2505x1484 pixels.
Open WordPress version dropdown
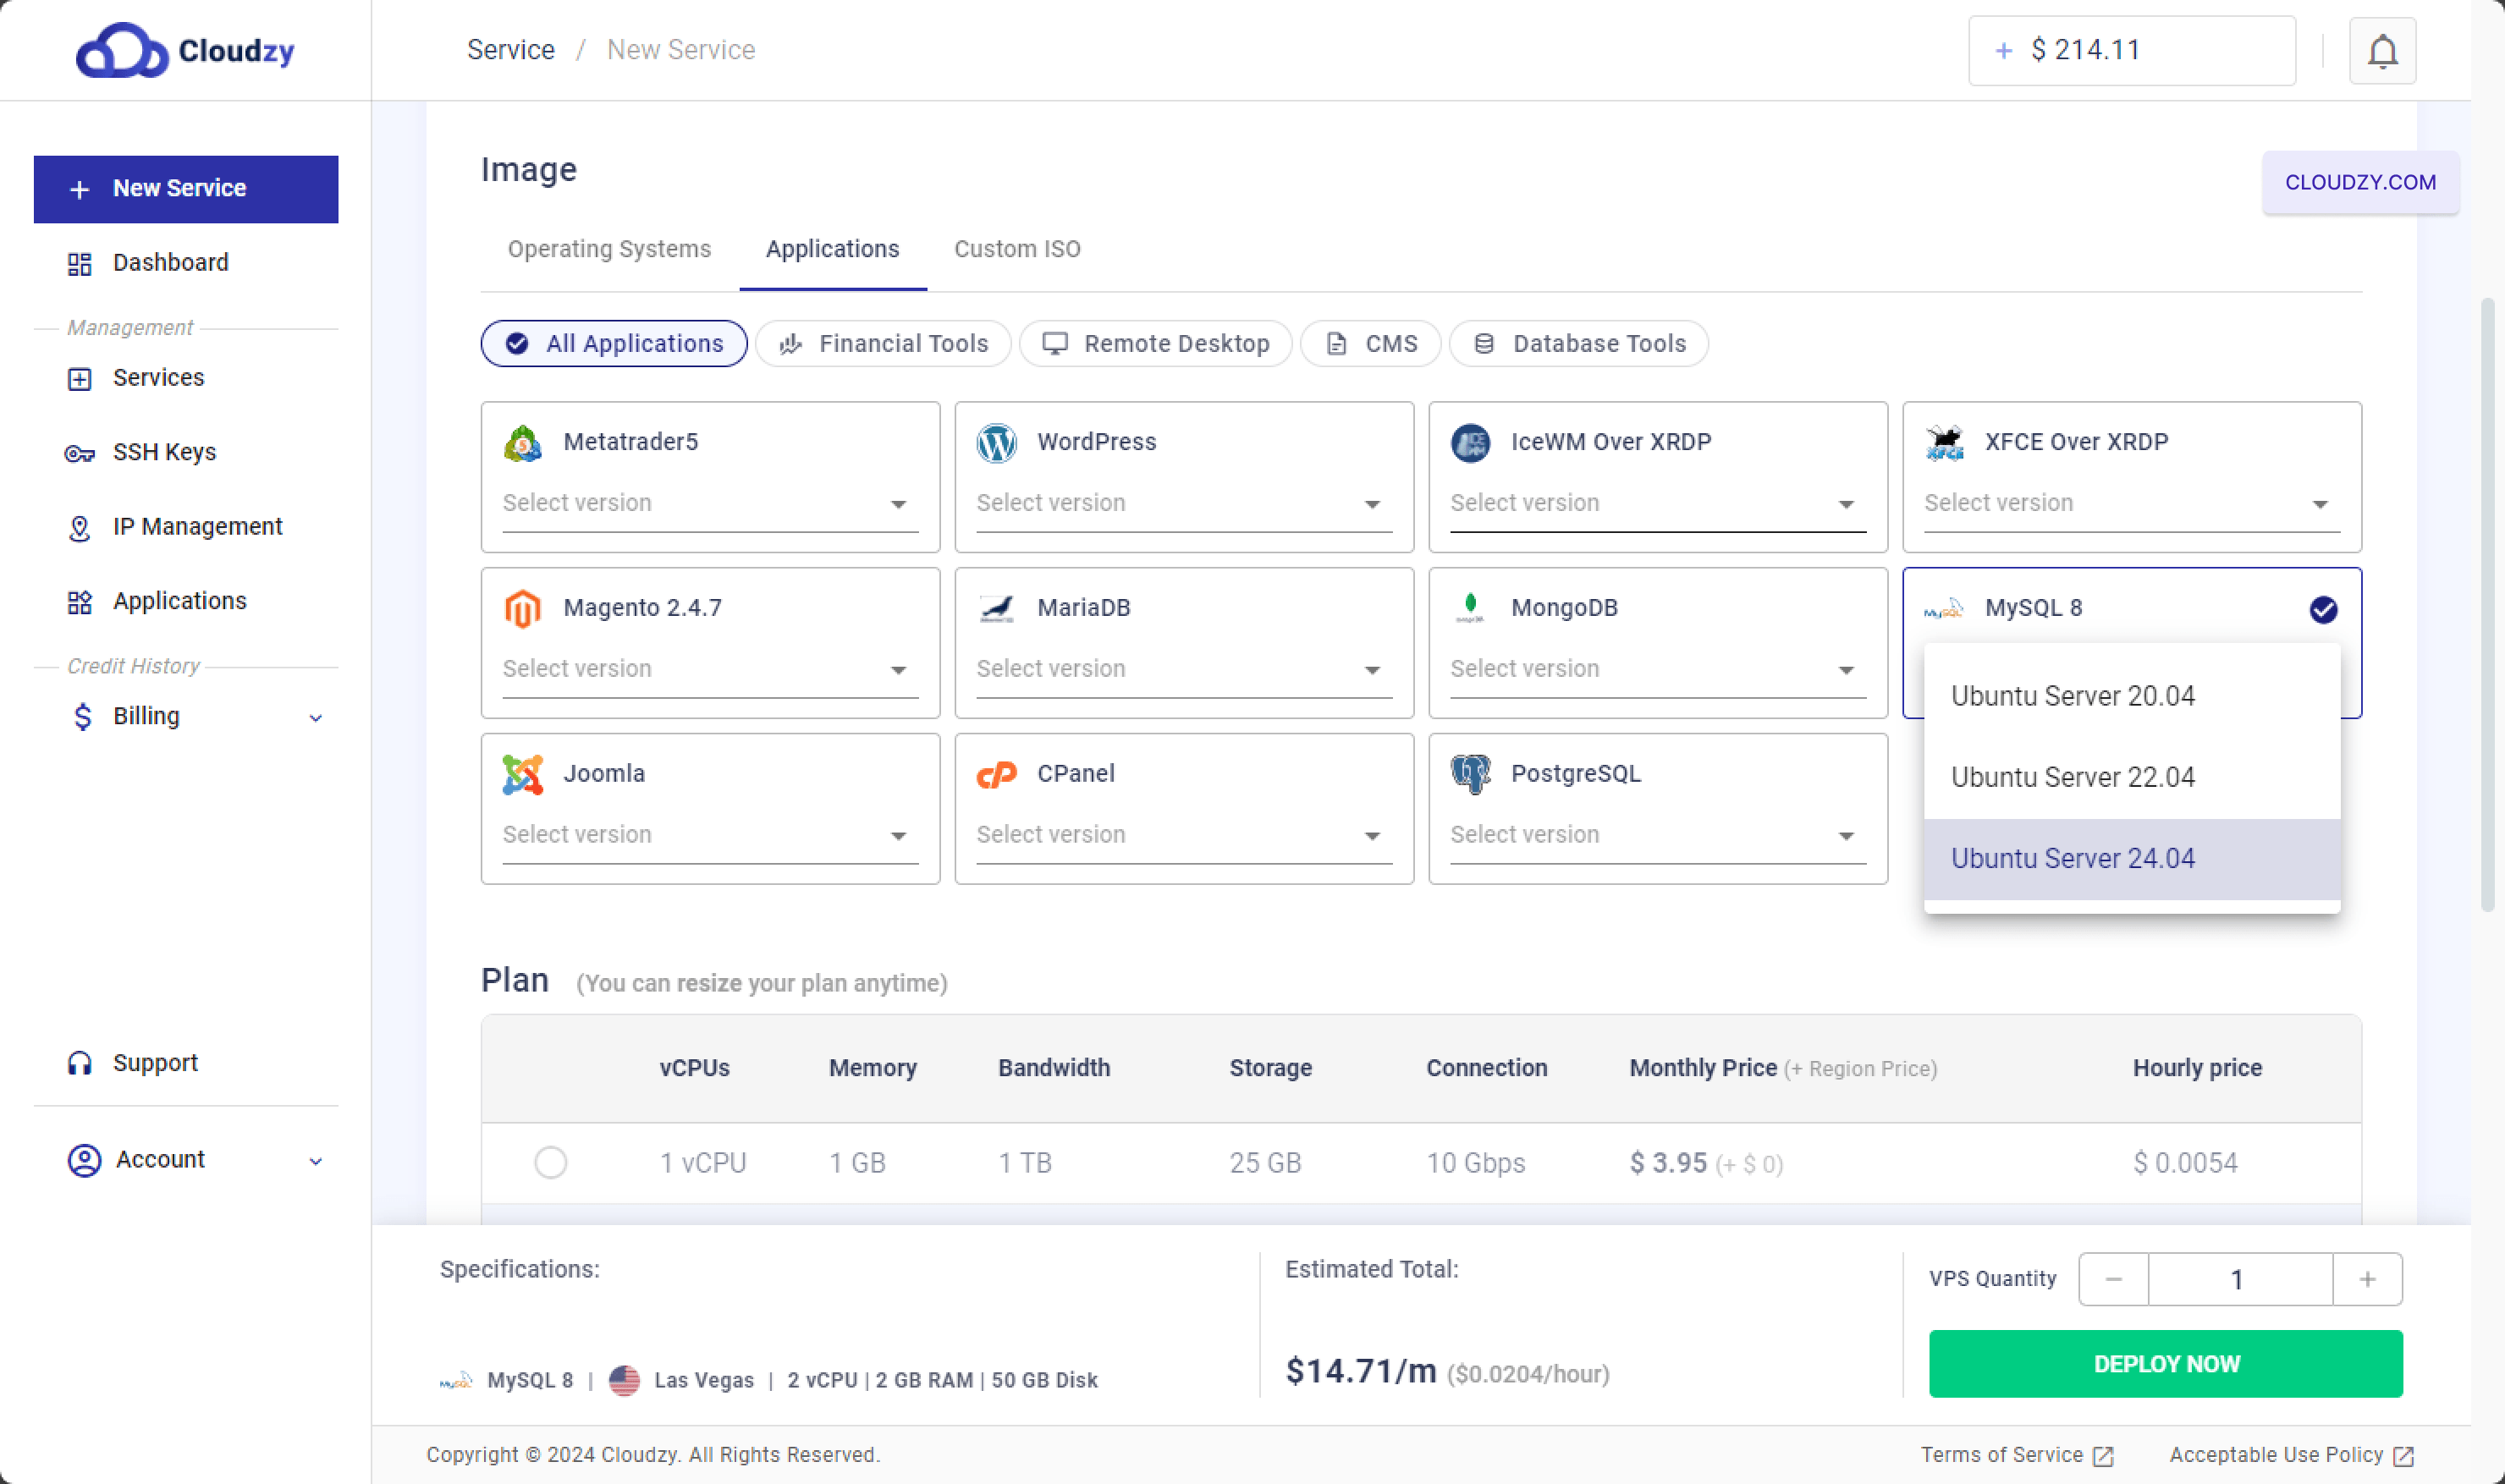[1184, 504]
